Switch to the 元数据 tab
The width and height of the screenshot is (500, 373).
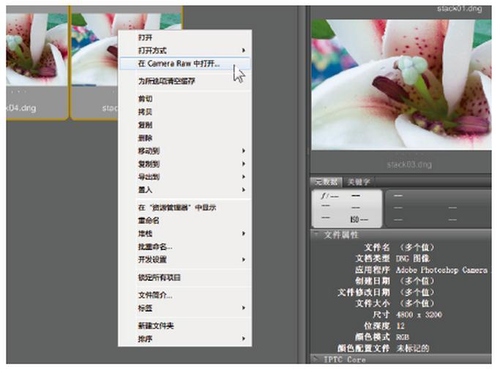pos(326,182)
